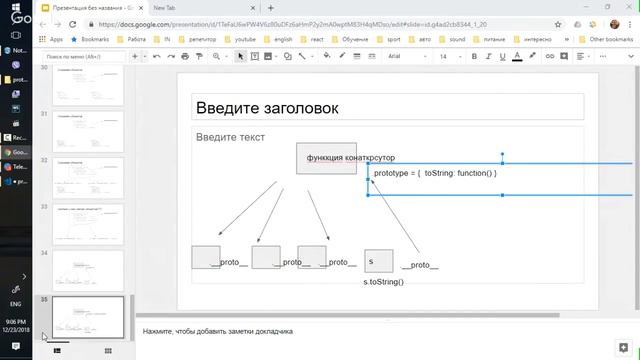Add a comment from the toolbar
This screenshot has width=640, height=360.
click(x=564, y=56)
